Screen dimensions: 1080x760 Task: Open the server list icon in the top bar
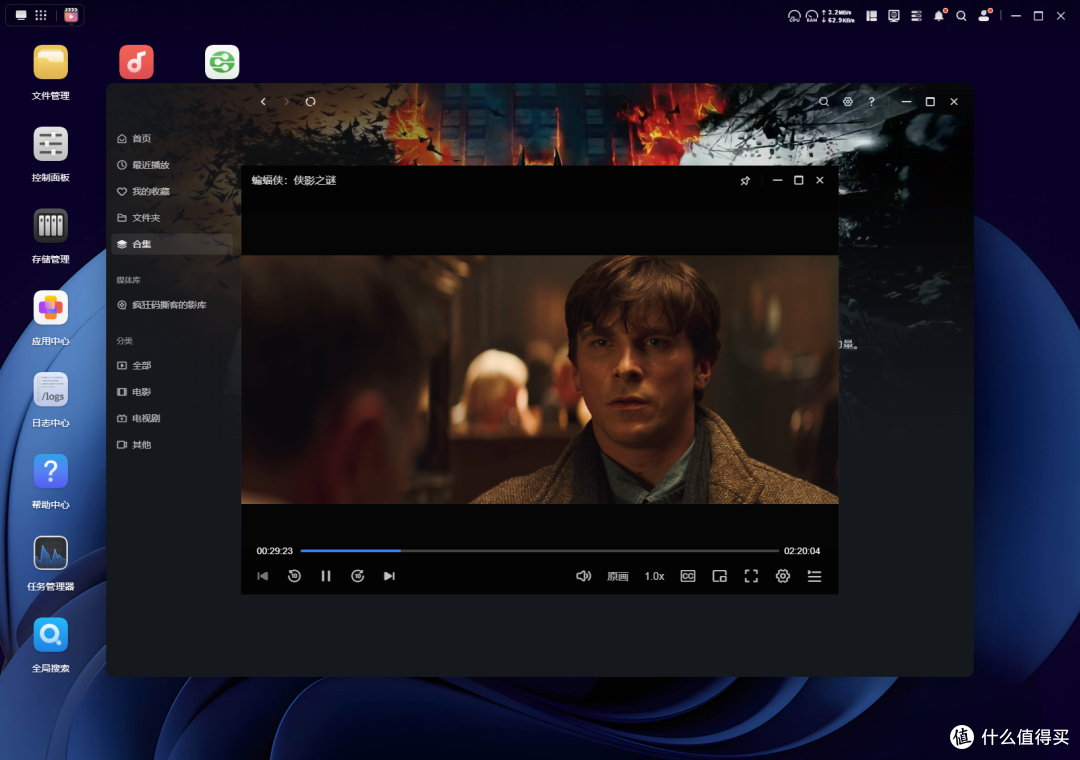click(x=916, y=15)
